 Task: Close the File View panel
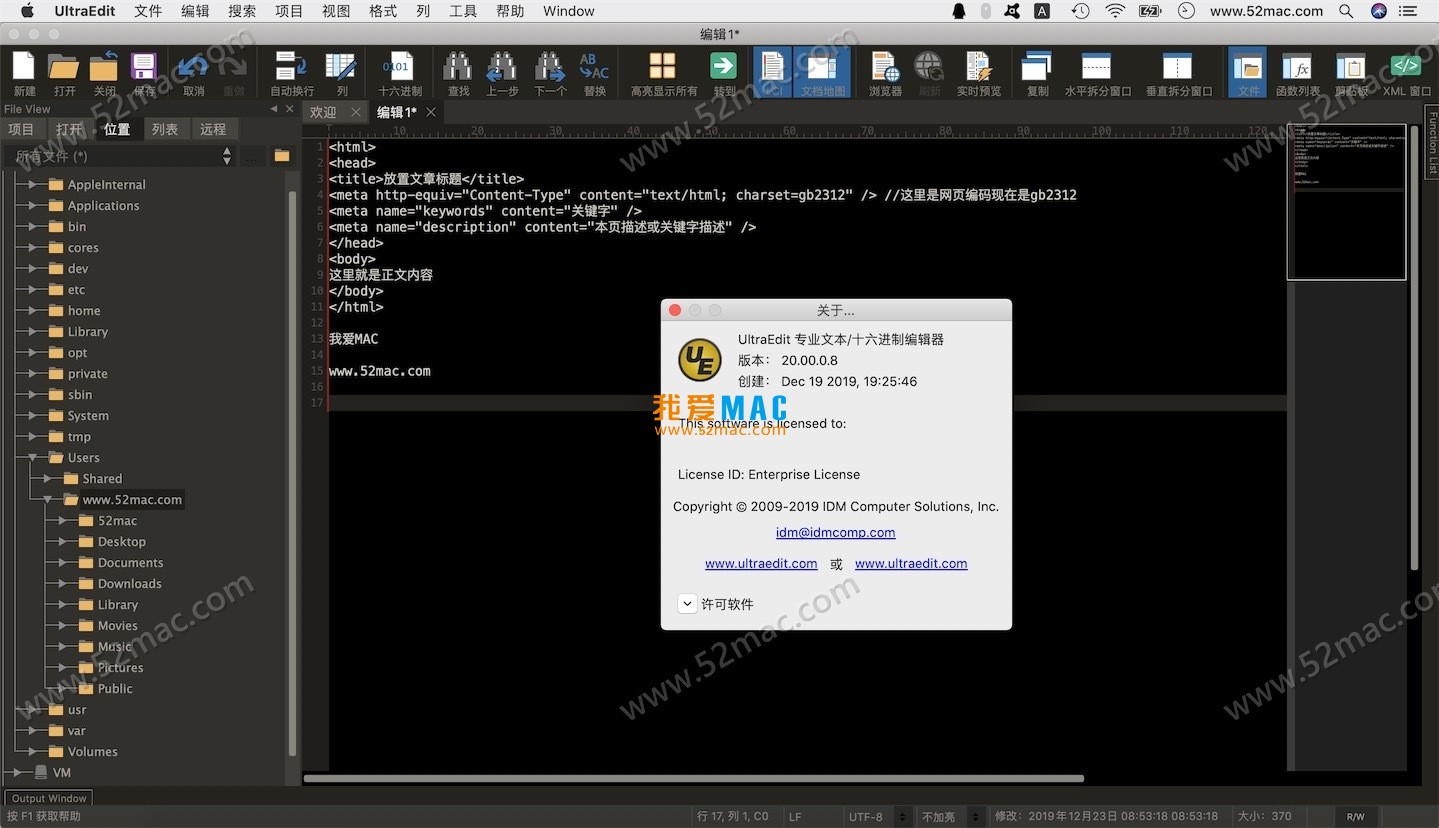pos(290,109)
